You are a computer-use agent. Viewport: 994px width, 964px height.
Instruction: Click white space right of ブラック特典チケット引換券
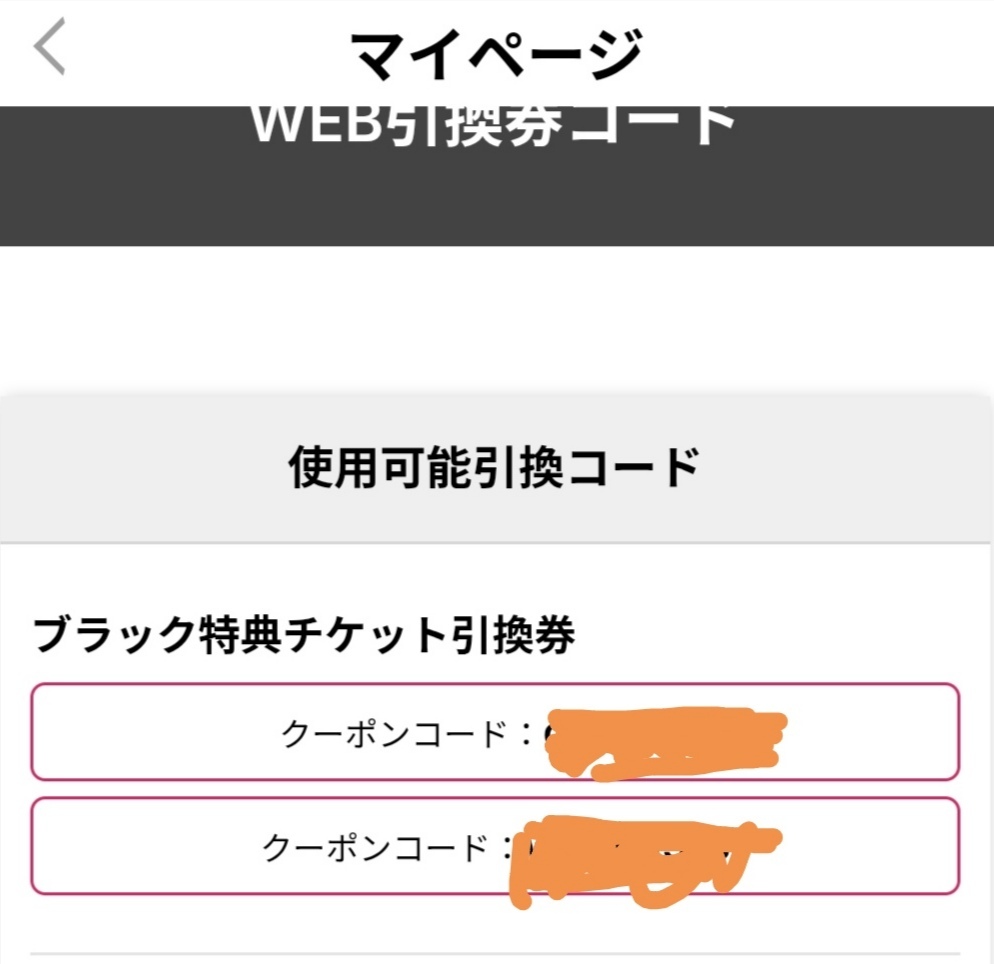coord(780,636)
